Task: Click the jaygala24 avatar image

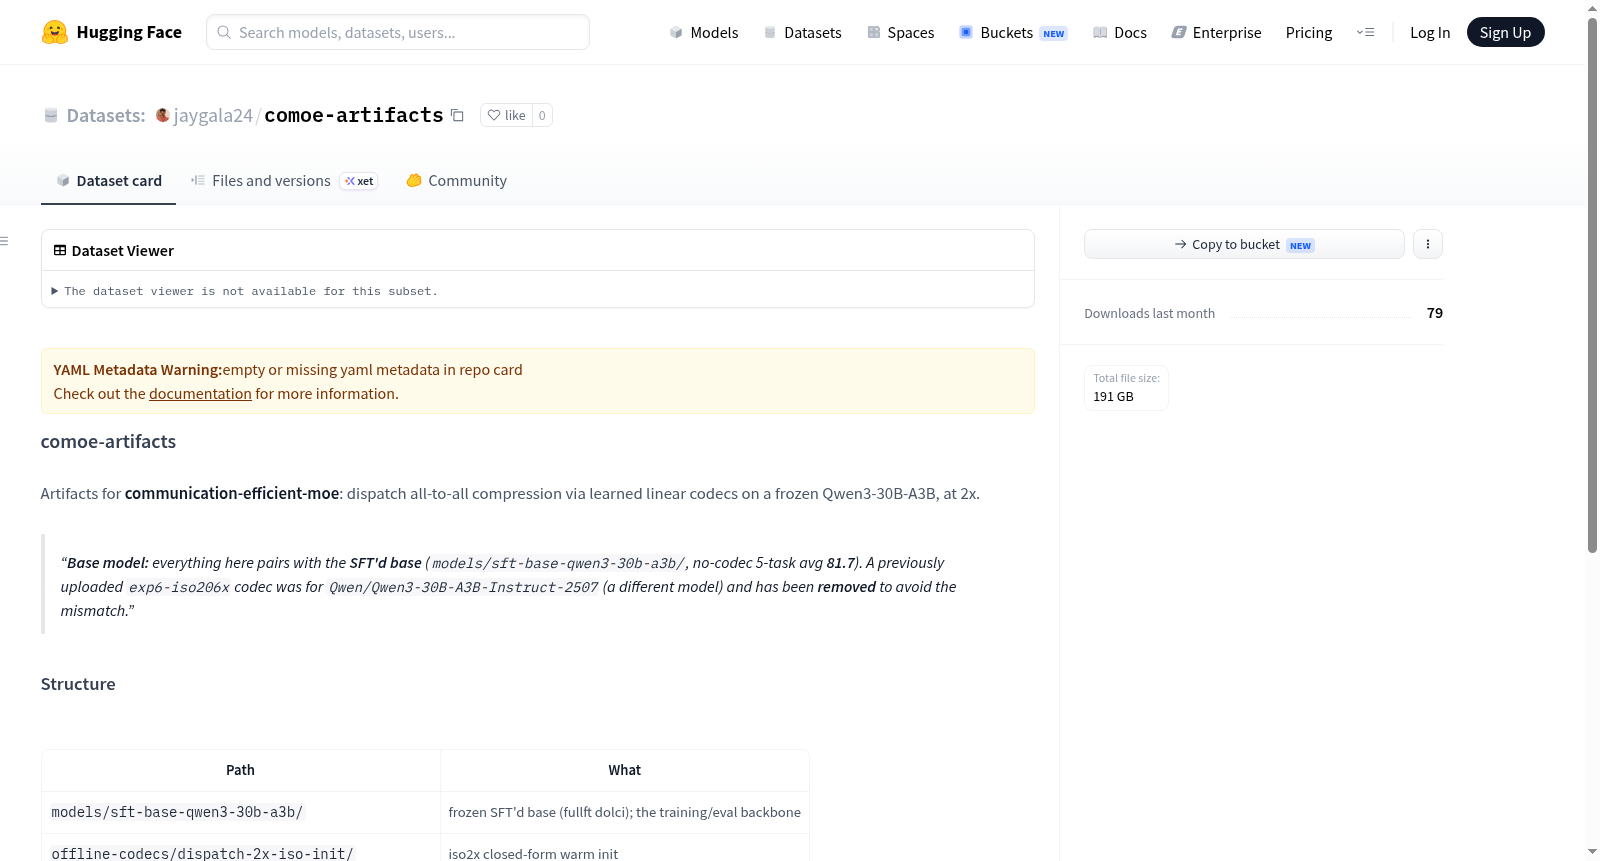Action: pyautogui.click(x=163, y=115)
